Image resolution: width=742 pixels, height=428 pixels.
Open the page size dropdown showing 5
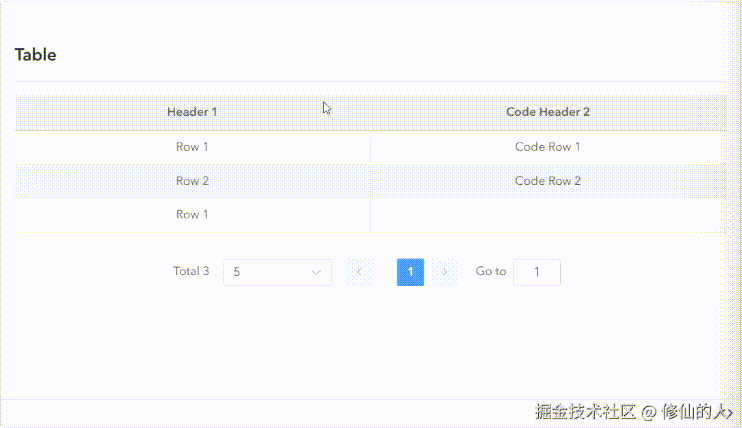[277, 272]
